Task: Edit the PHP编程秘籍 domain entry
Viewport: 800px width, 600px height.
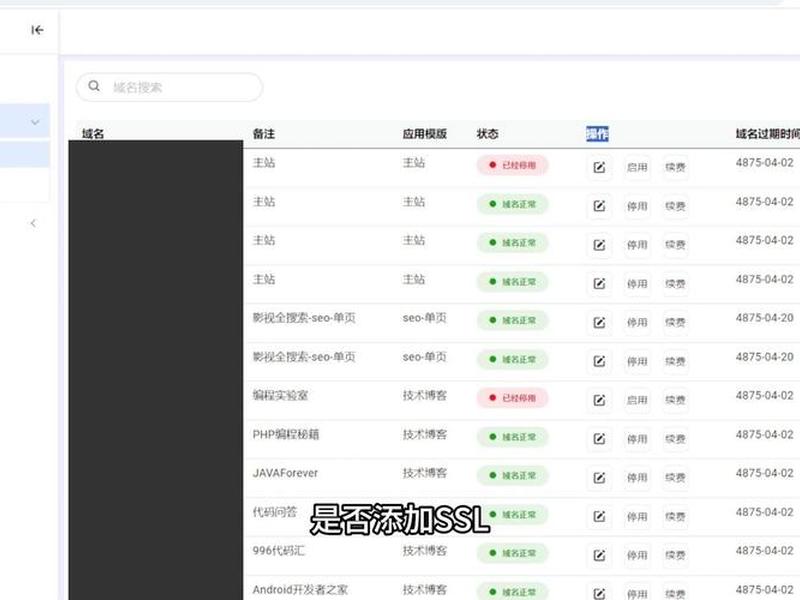Action: click(599, 439)
